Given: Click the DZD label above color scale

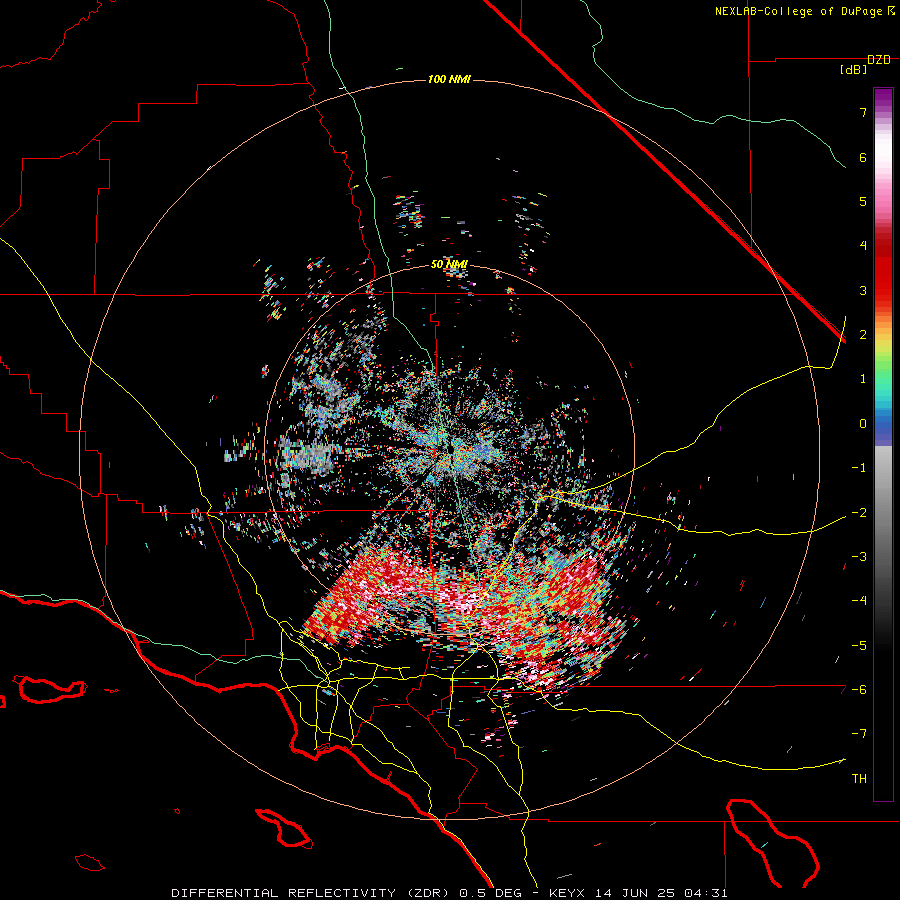Looking at the screenshot, I should [878, 60].
